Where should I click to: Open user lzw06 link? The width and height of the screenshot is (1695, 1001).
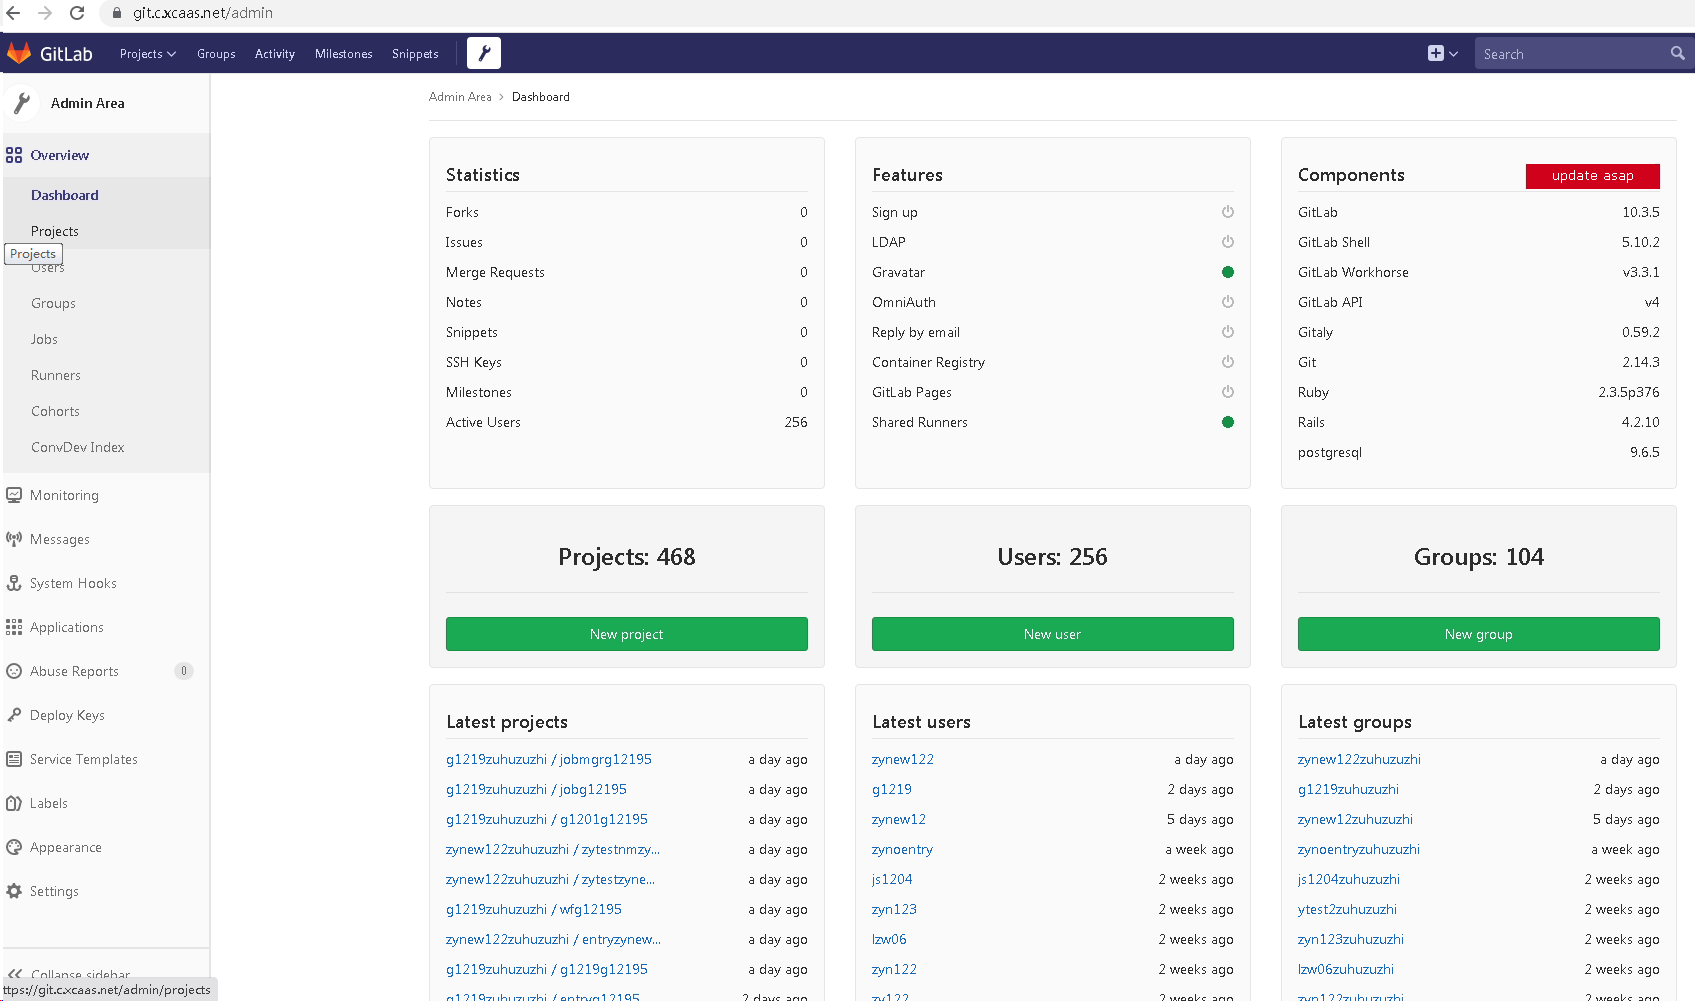pyautogui.click(x=889, y=939)
